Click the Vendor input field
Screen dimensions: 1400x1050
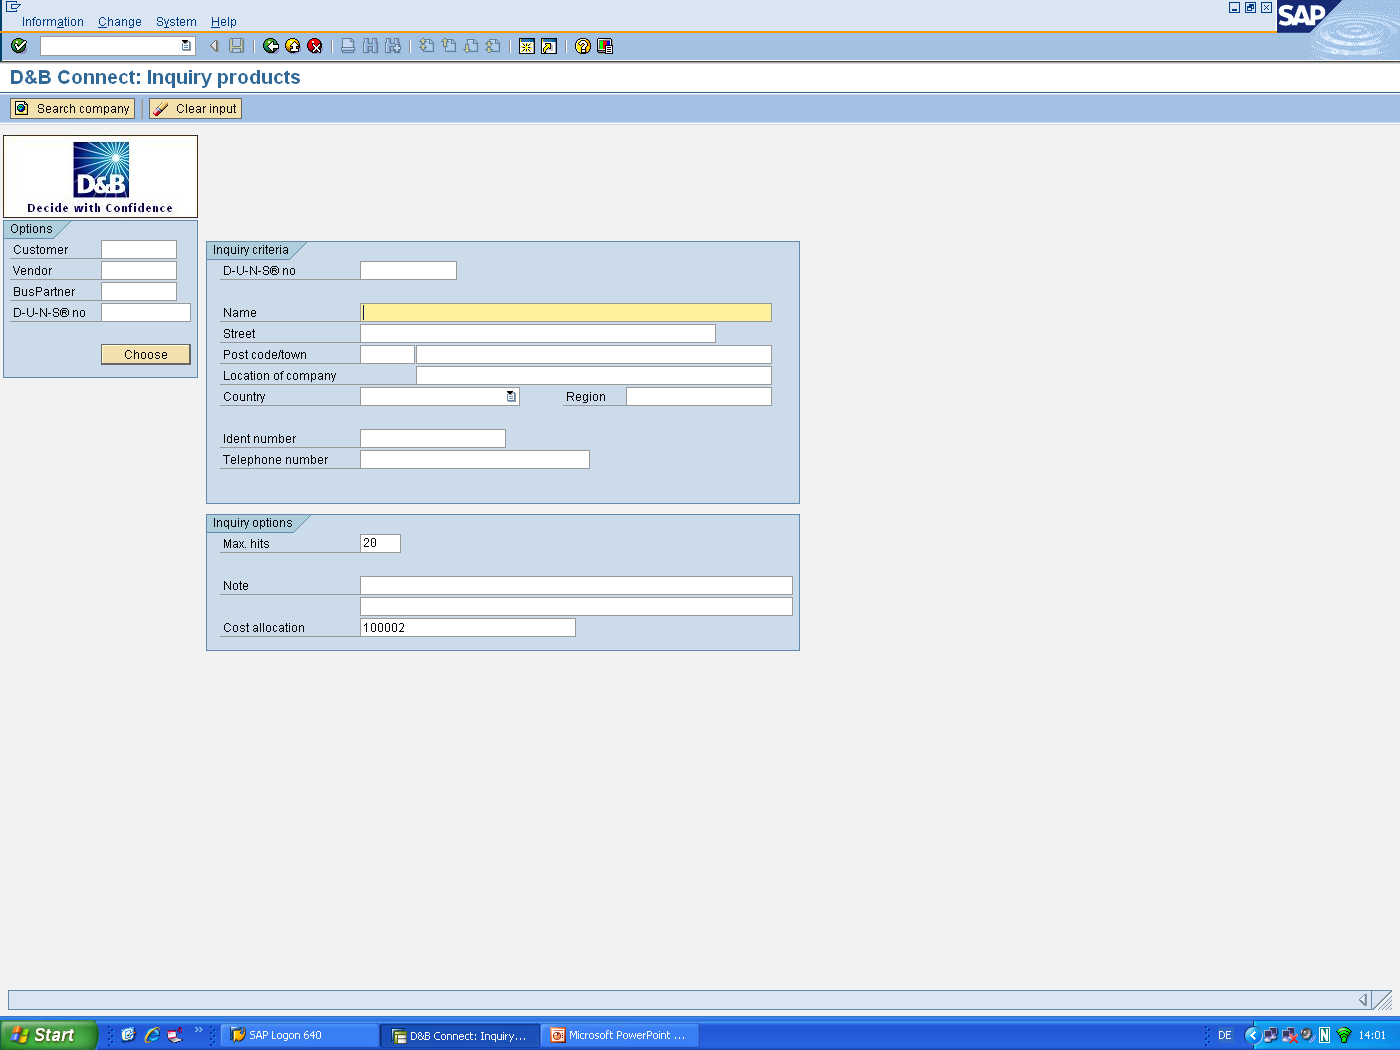pos(139,271)
